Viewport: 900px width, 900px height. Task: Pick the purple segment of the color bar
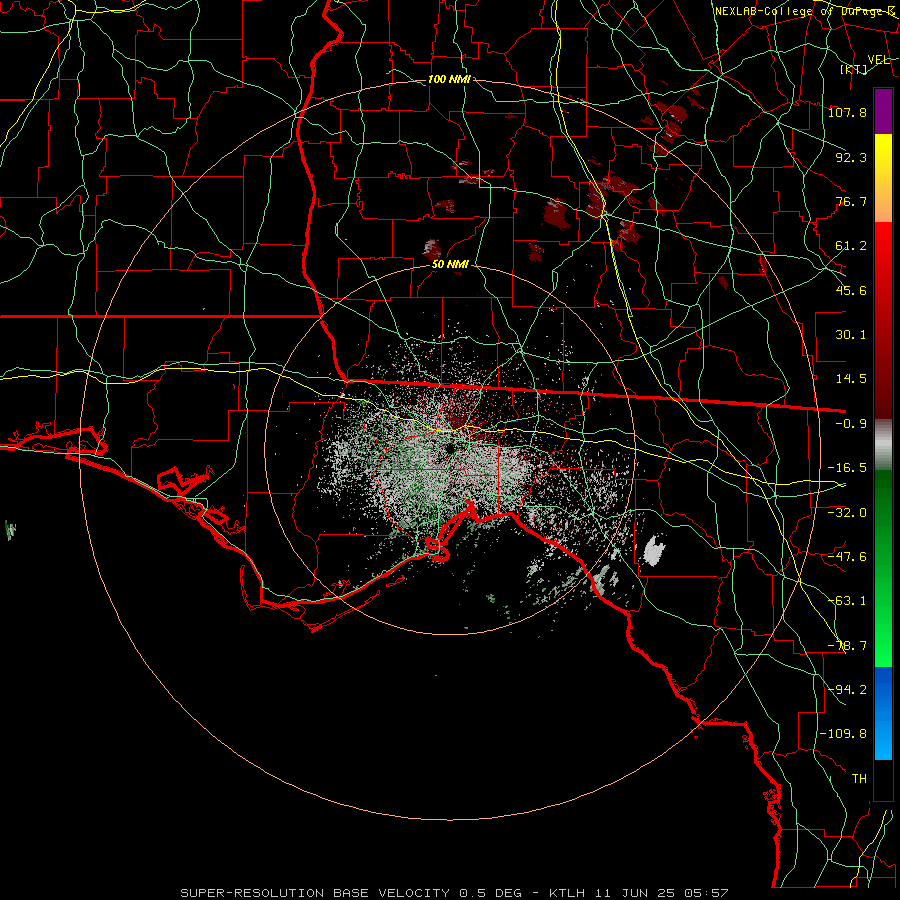click(883, 111)
